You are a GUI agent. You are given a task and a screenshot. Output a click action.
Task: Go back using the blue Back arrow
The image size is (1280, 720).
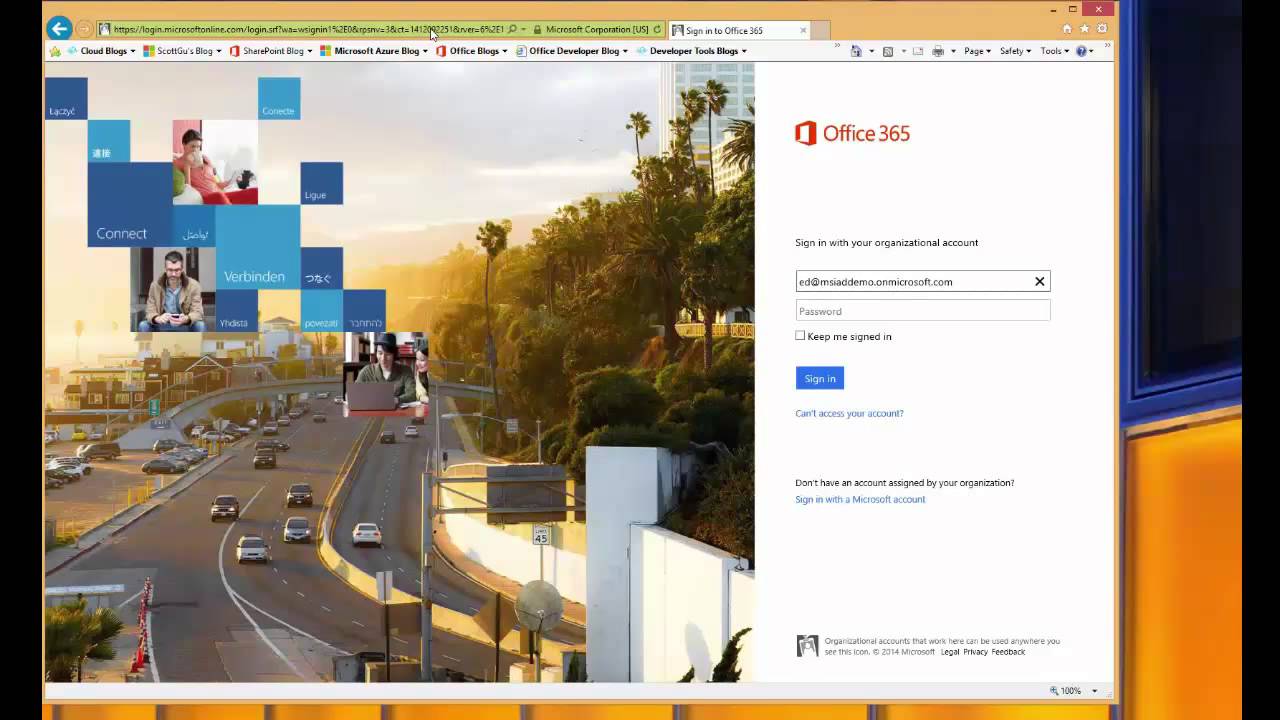coord(59,29)
